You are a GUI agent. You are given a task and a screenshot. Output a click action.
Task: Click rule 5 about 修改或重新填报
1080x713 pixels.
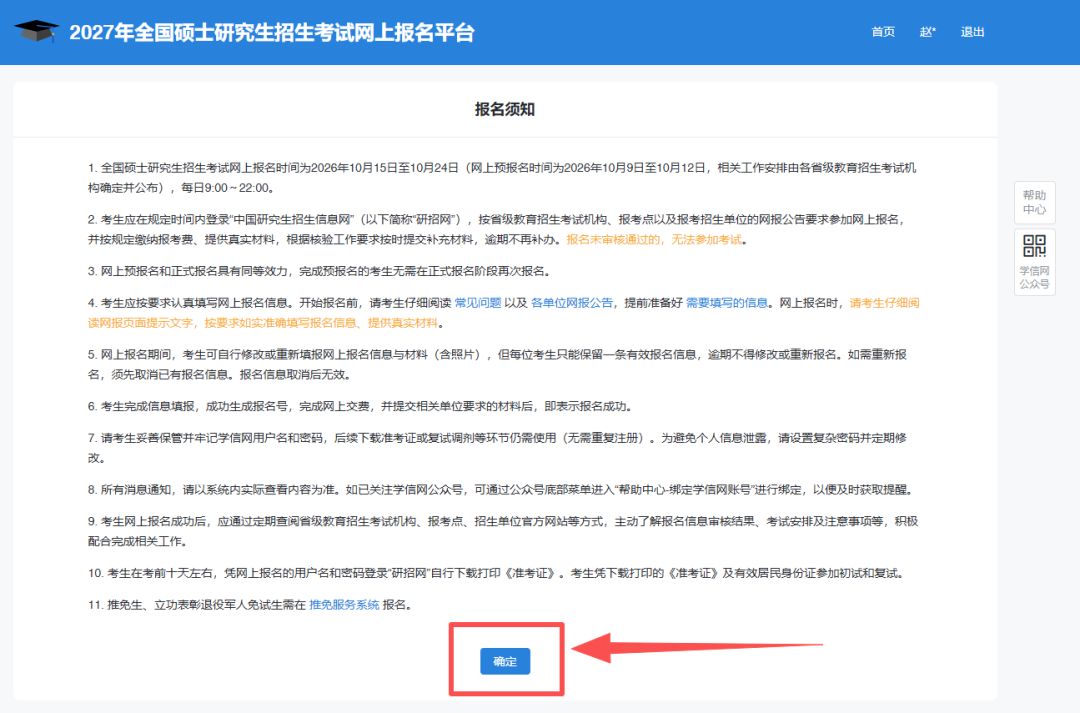[497, 364]
